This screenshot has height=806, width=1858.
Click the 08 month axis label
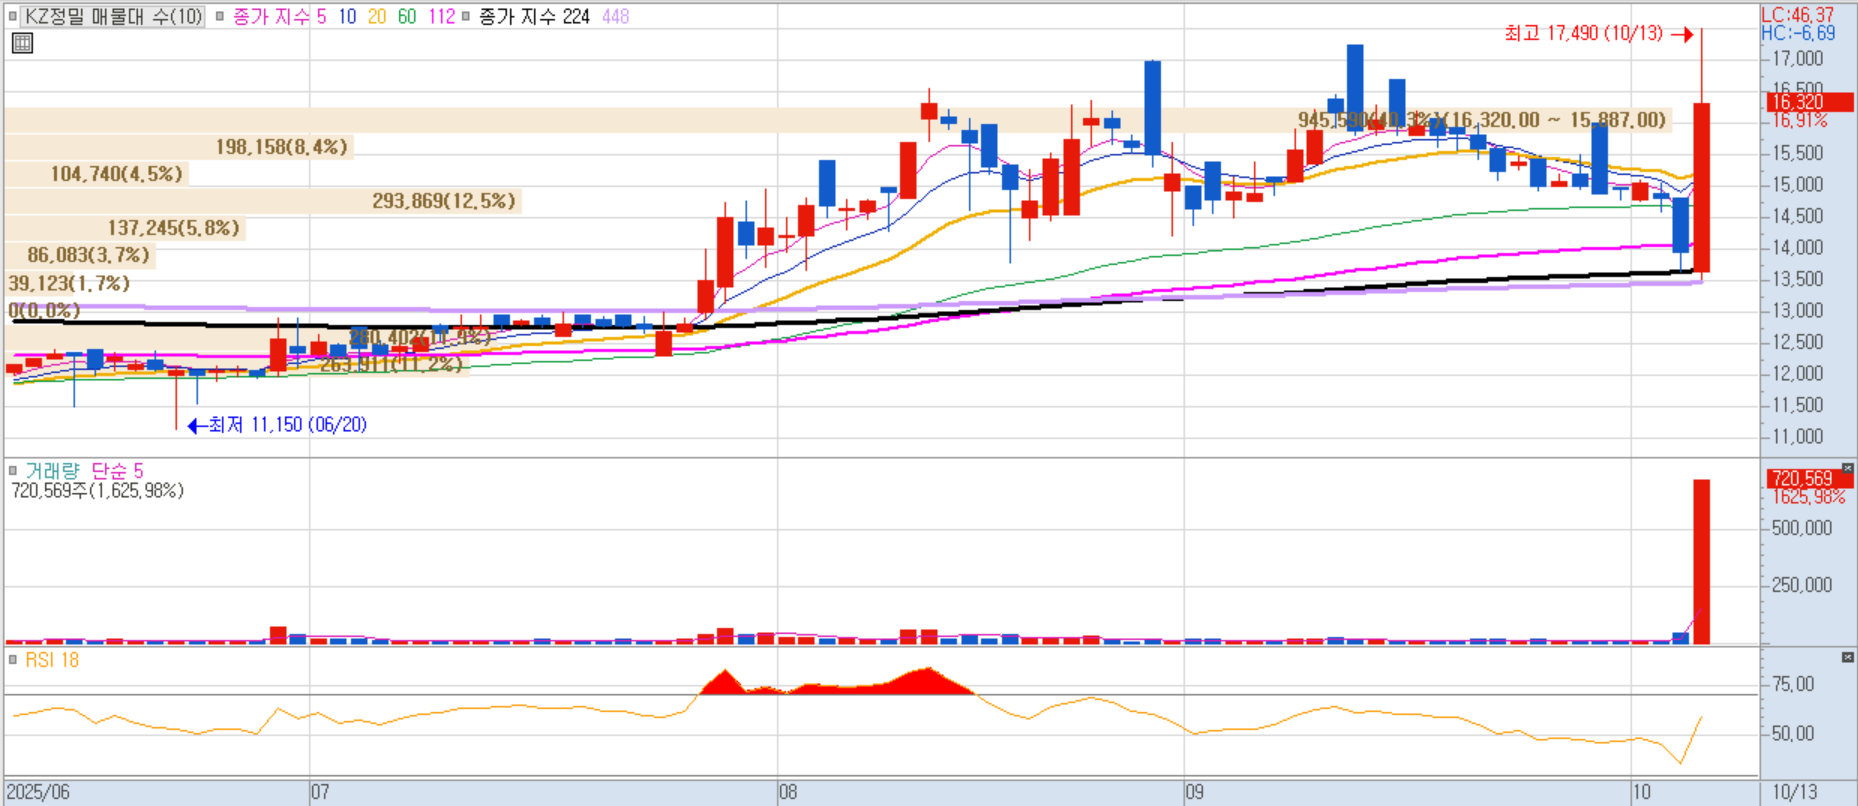click(x=788, y=792)
